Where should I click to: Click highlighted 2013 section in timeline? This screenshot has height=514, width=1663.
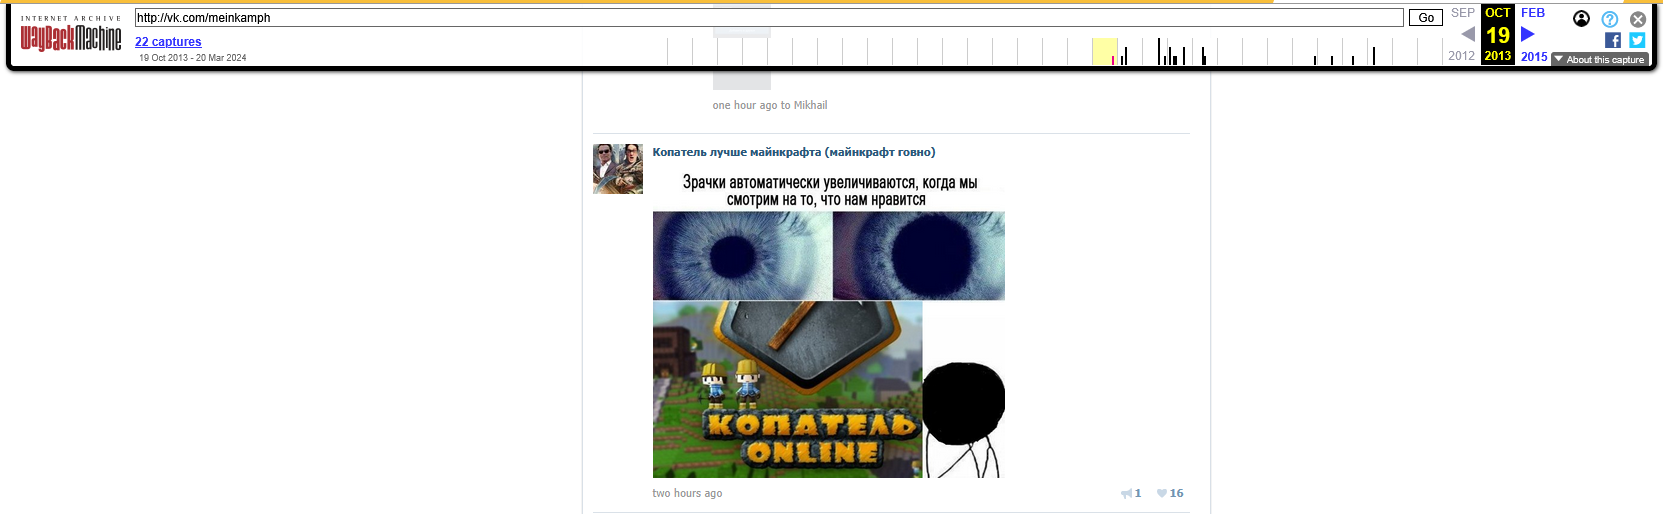(1105, 51)
